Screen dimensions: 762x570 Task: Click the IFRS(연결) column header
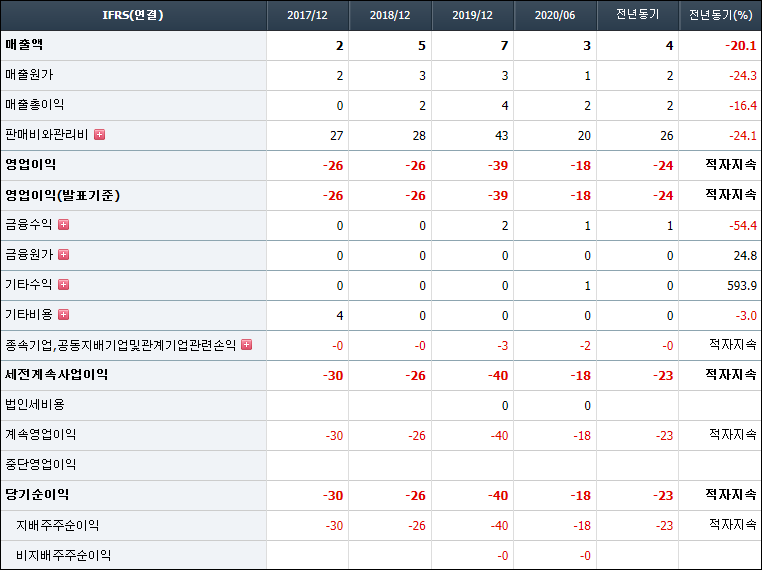tap(133, 15)
